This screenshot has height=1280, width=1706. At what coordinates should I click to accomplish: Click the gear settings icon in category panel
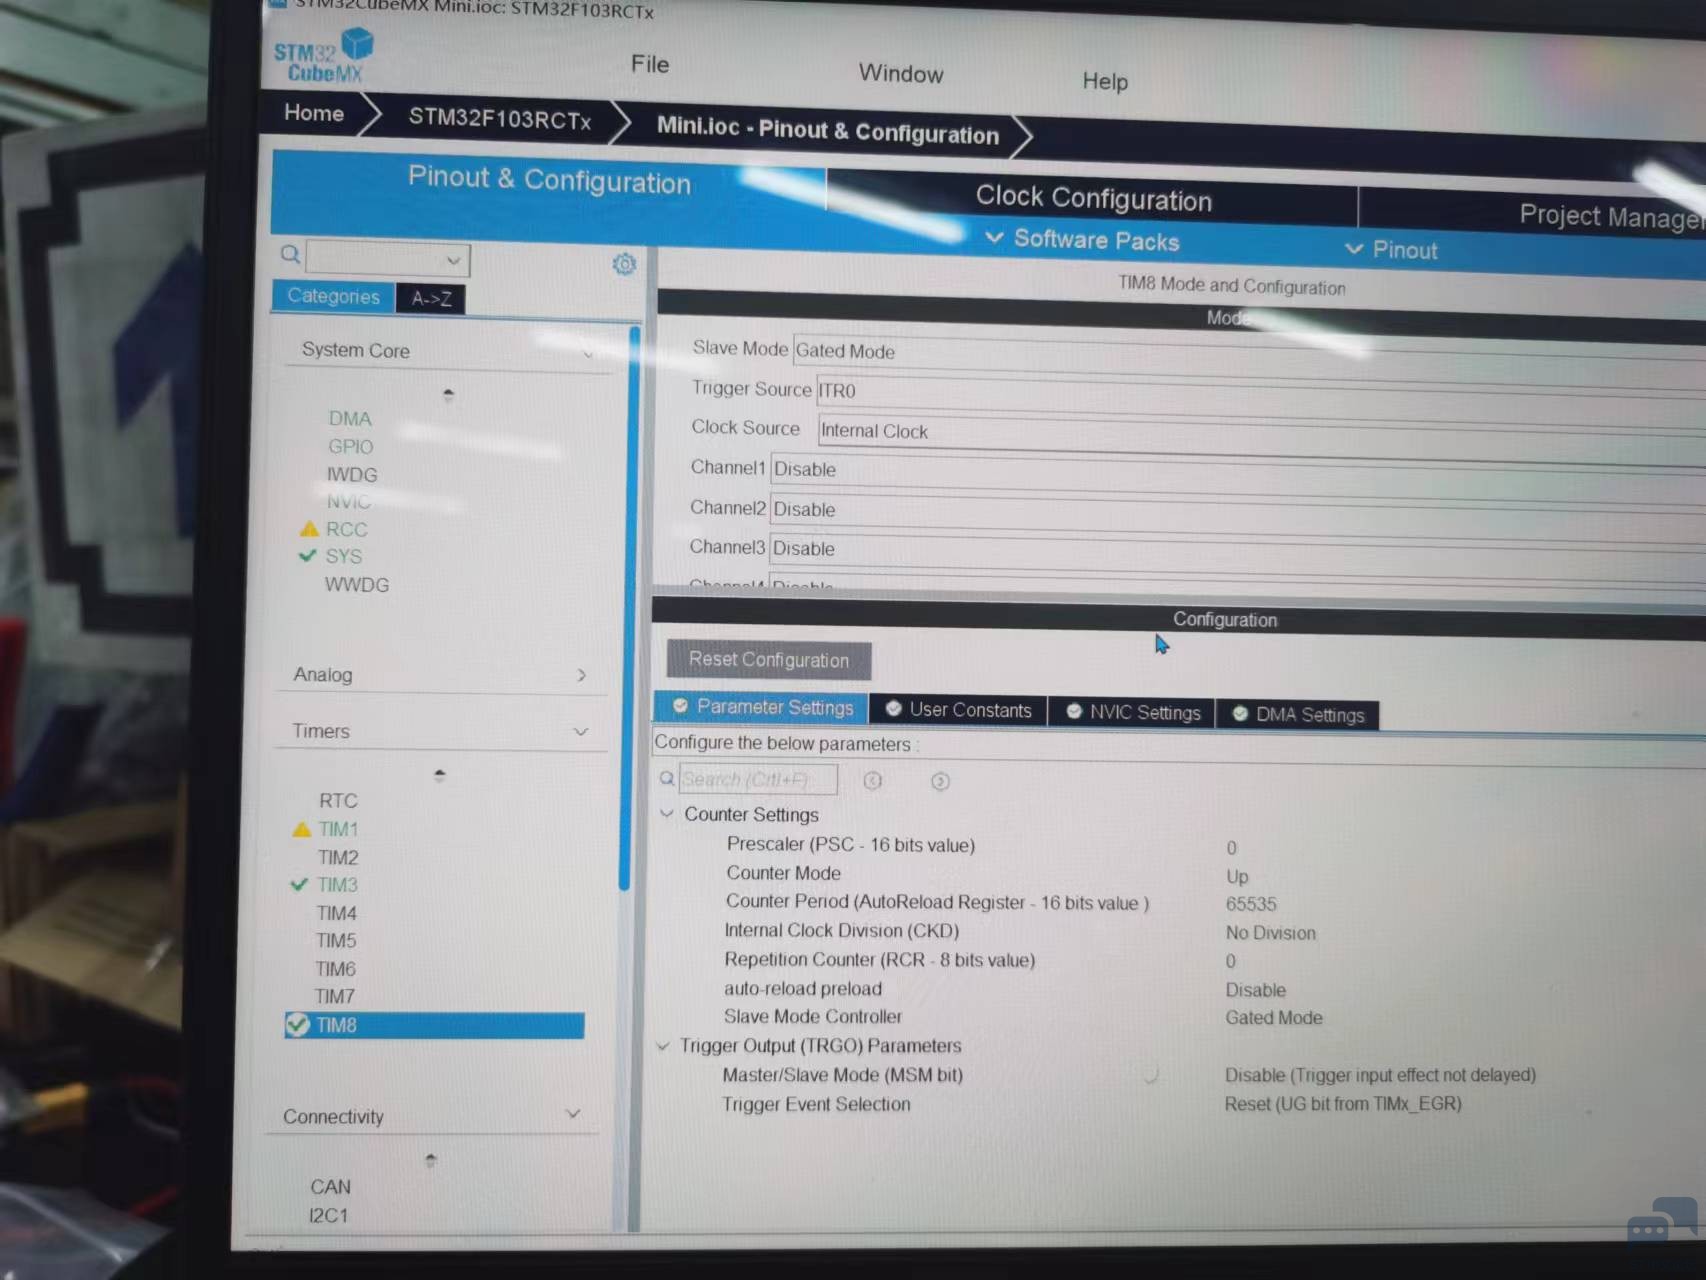(624, 264)
